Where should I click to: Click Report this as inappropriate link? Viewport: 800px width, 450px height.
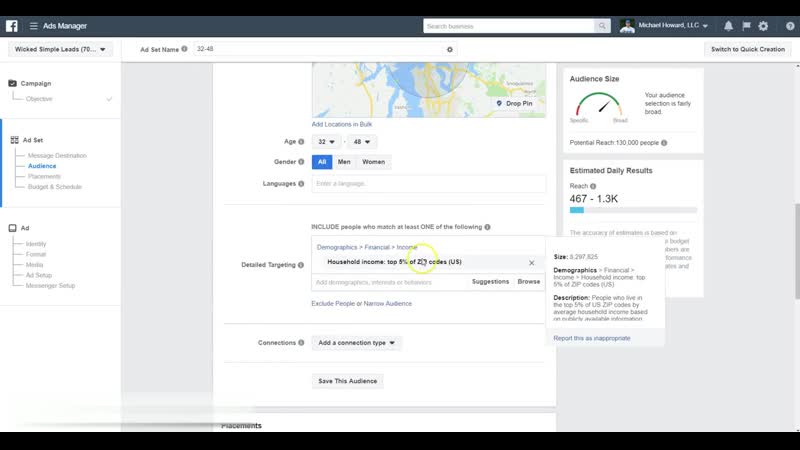(592, 338)
